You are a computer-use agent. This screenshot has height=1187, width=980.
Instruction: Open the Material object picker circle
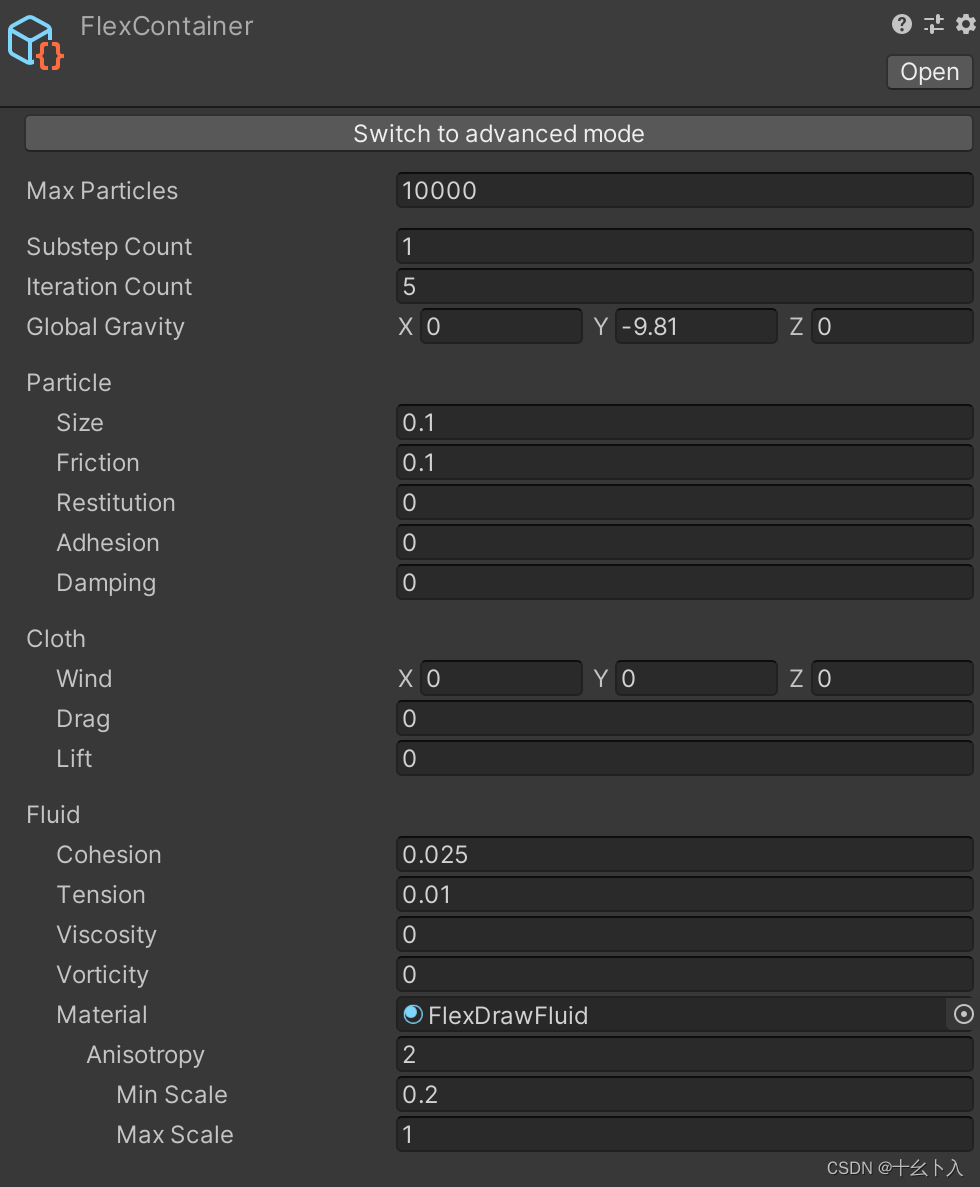[x=963, y=1015]
